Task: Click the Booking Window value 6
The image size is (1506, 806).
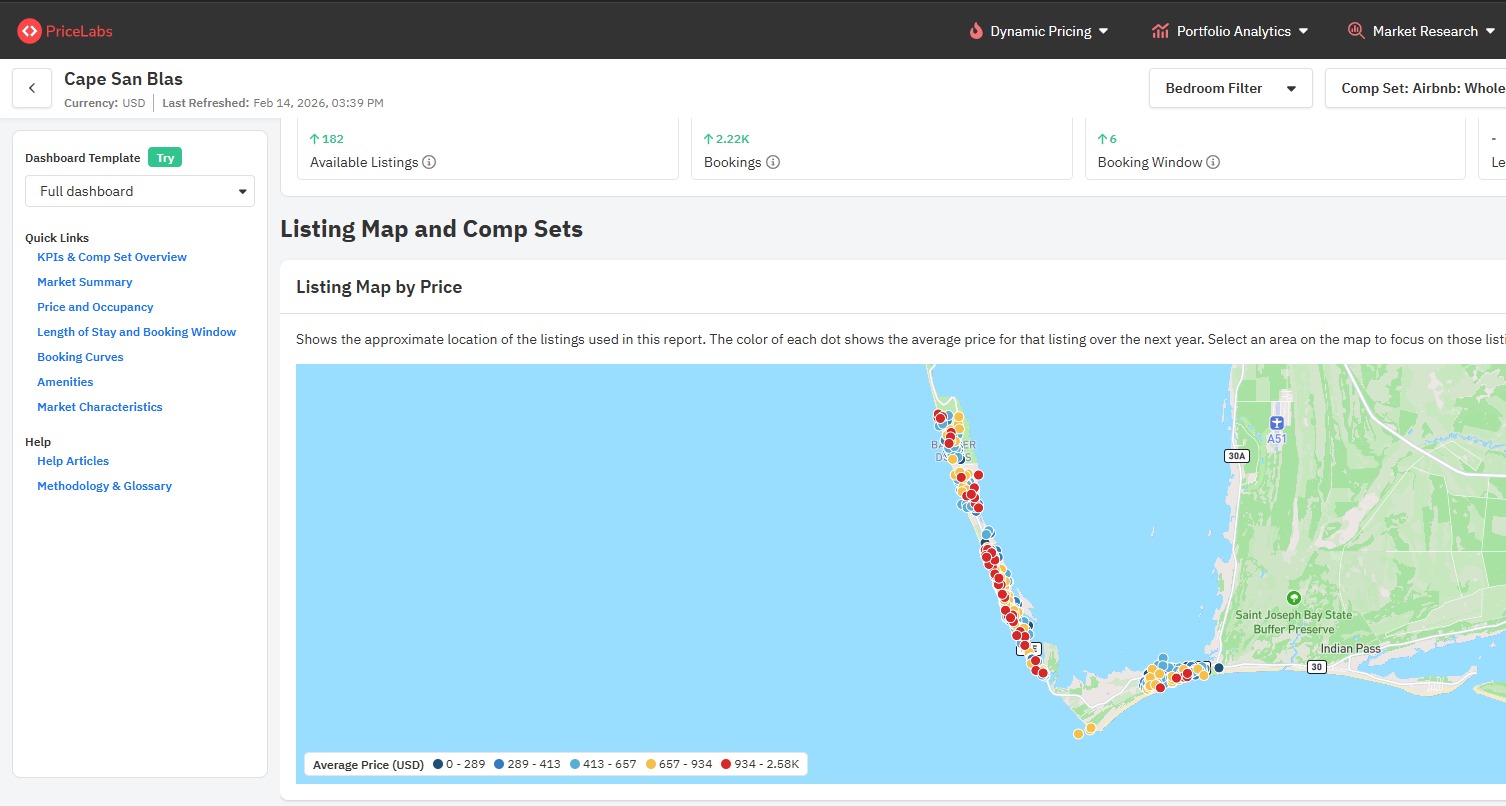Action: point(1107,139)
